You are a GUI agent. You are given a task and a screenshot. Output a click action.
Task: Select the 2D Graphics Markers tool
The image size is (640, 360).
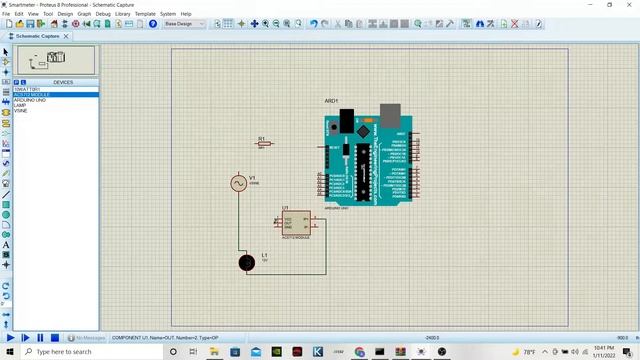[x=6, y=265]
